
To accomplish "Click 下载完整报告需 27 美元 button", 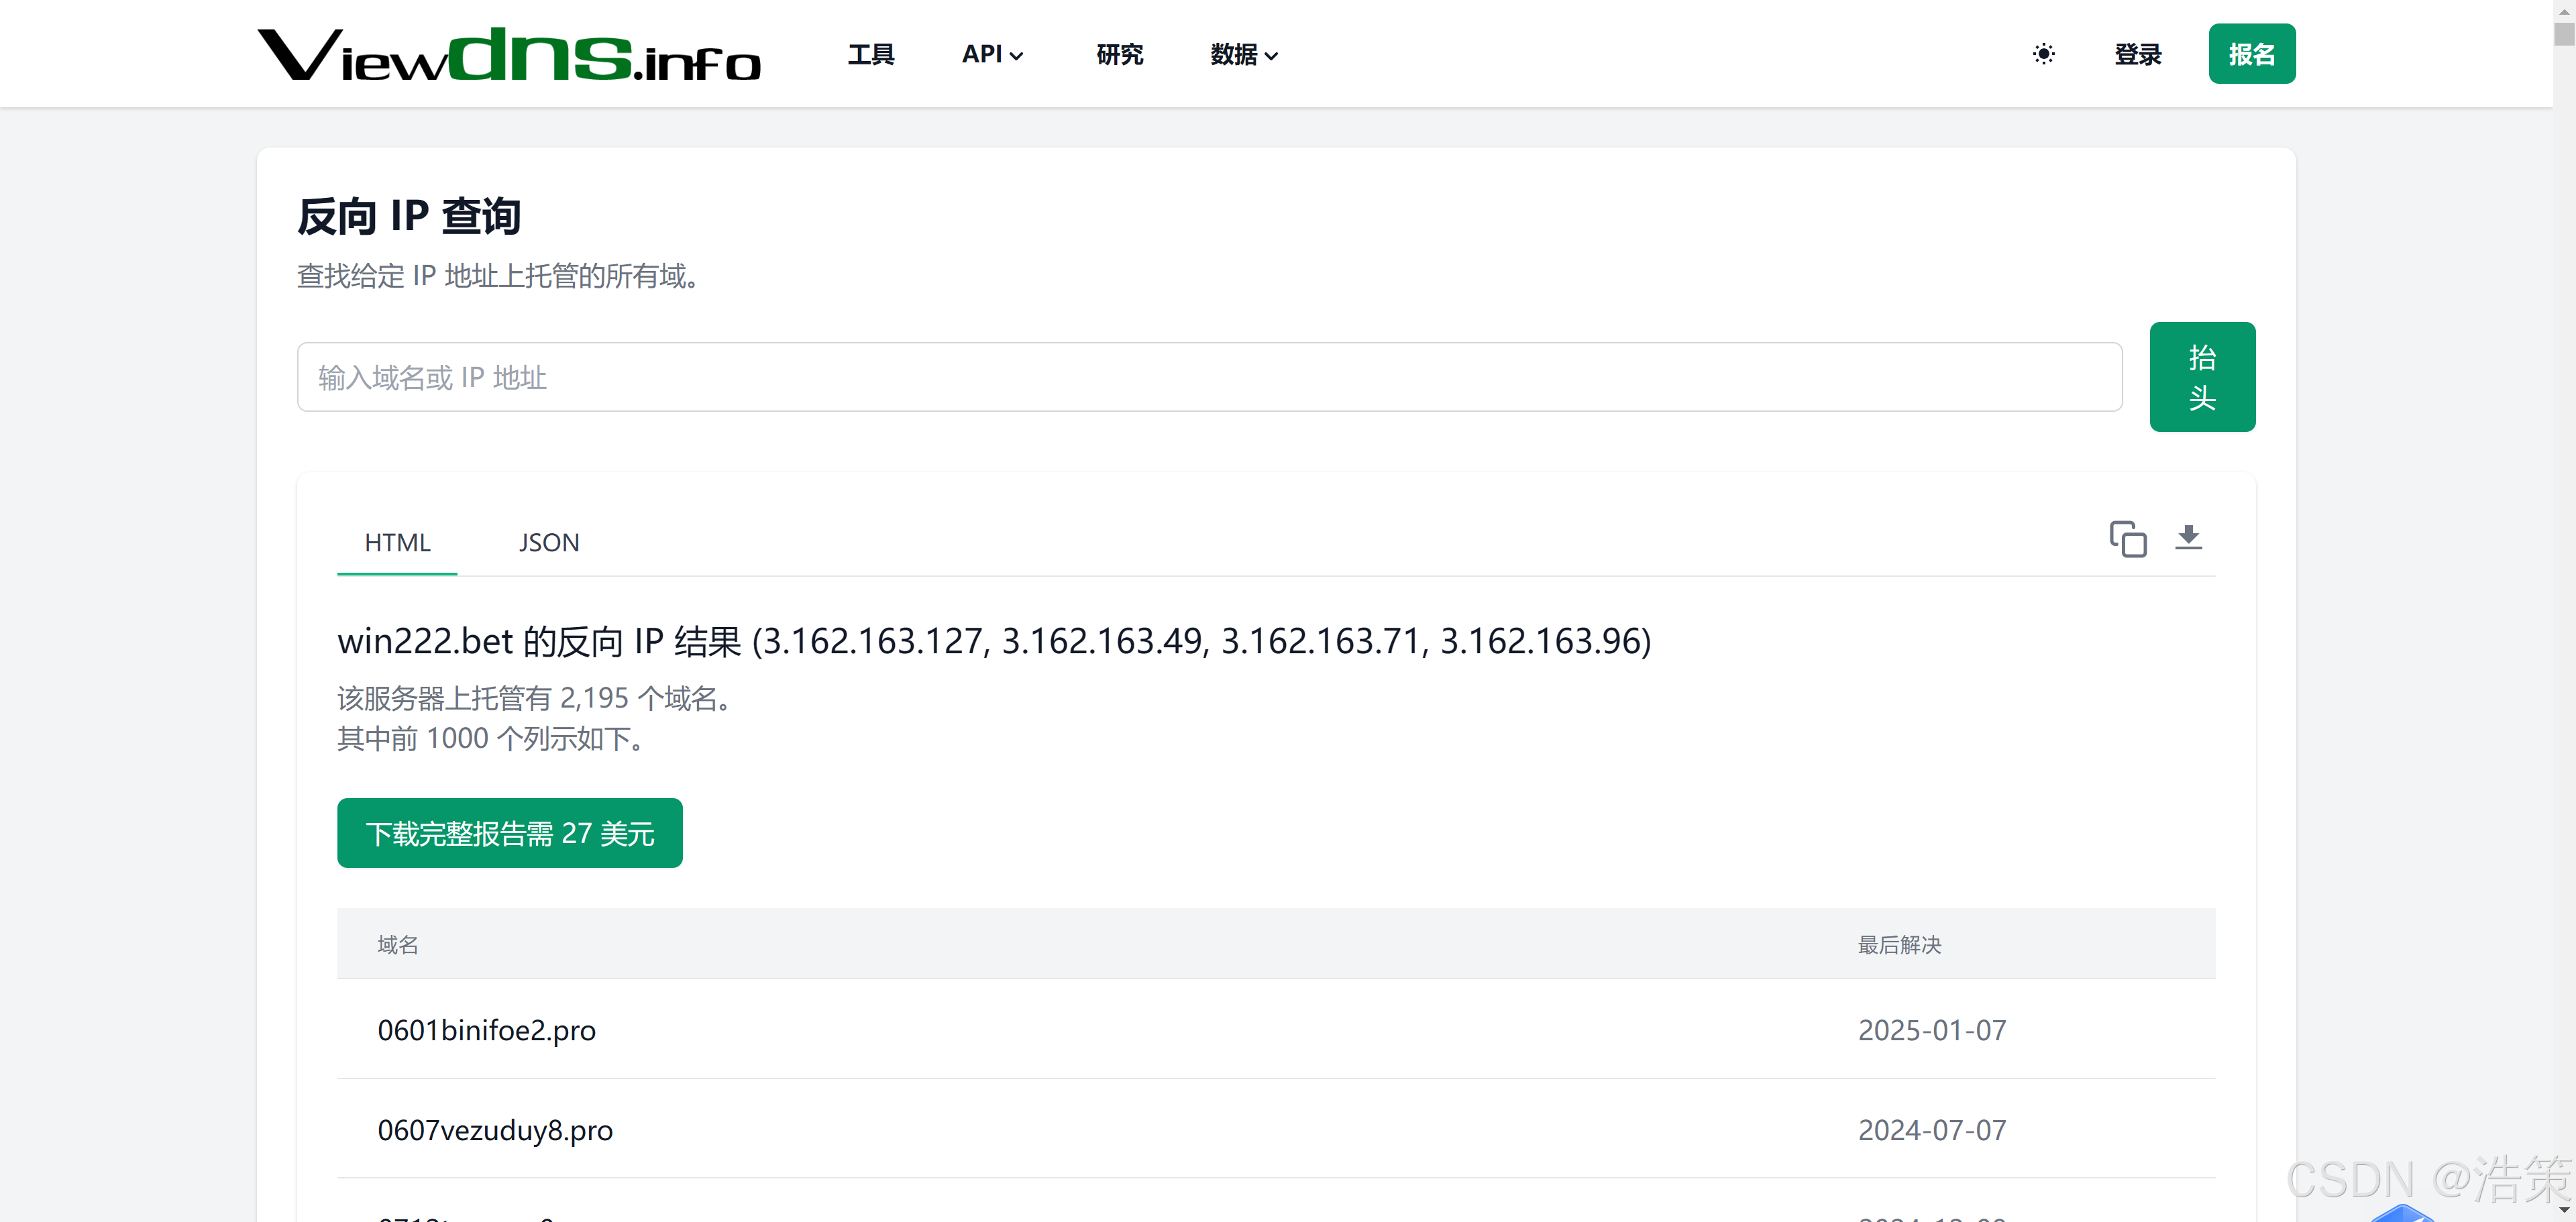I will point(509,833).
